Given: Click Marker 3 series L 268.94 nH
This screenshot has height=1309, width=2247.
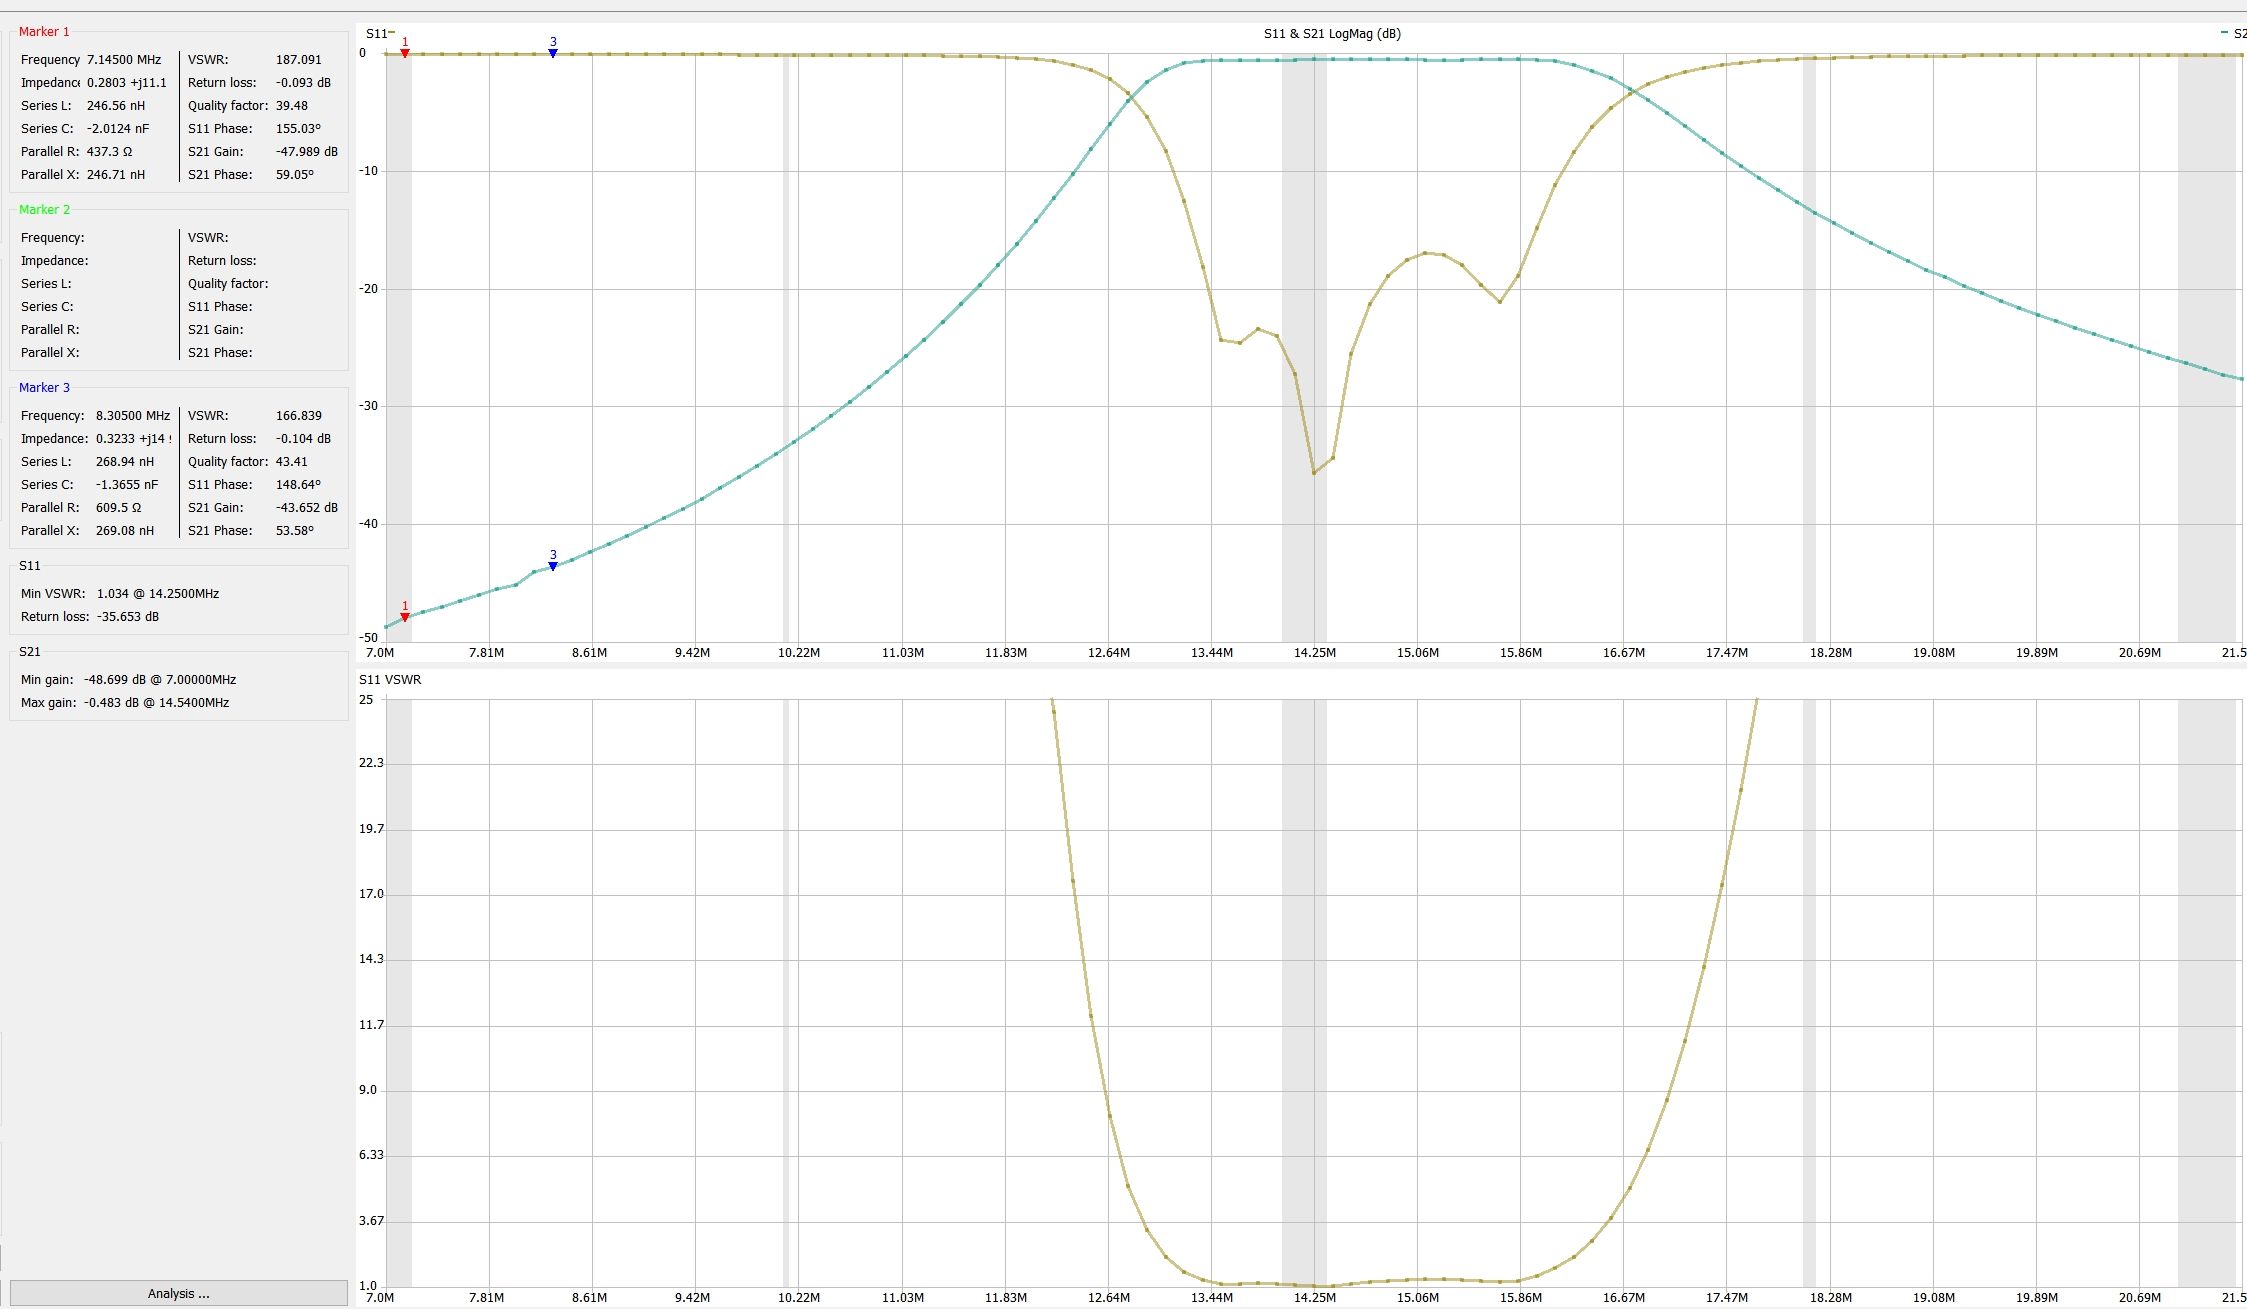Looking at the screenshot, I should point(125,462).
